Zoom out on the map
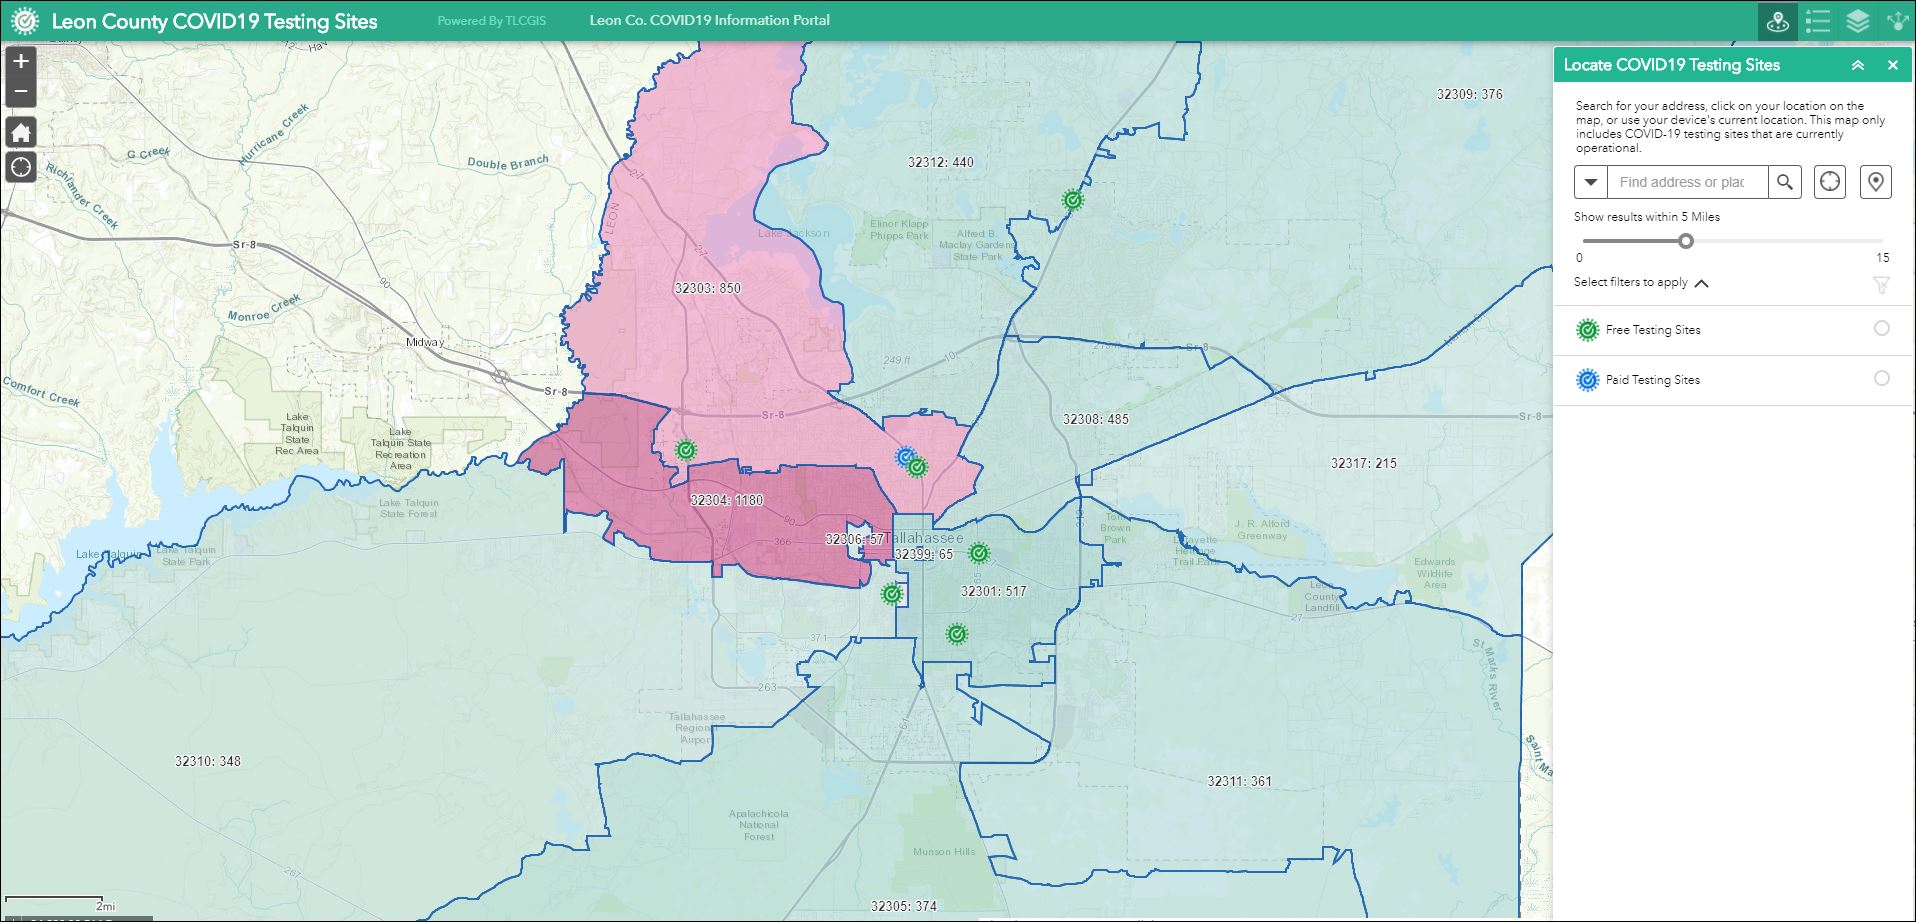Viewport: 1916px width, 922px height. click(x=21, y=93)
